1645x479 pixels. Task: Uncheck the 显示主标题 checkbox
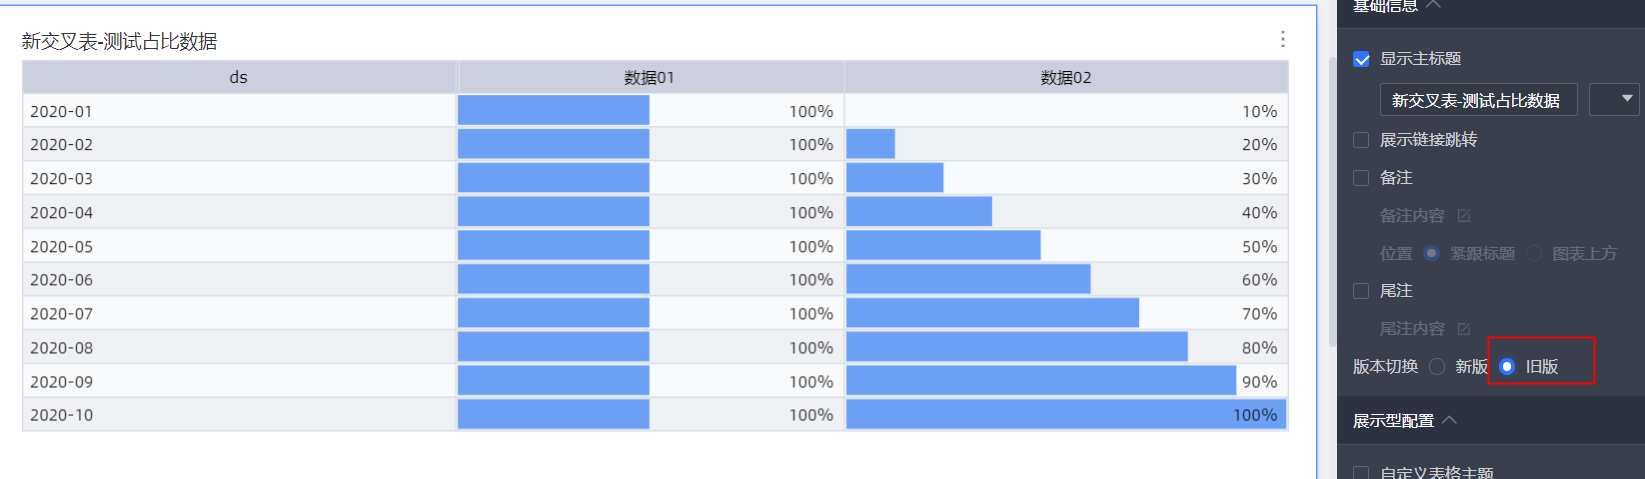click(x=1361, y=59)
